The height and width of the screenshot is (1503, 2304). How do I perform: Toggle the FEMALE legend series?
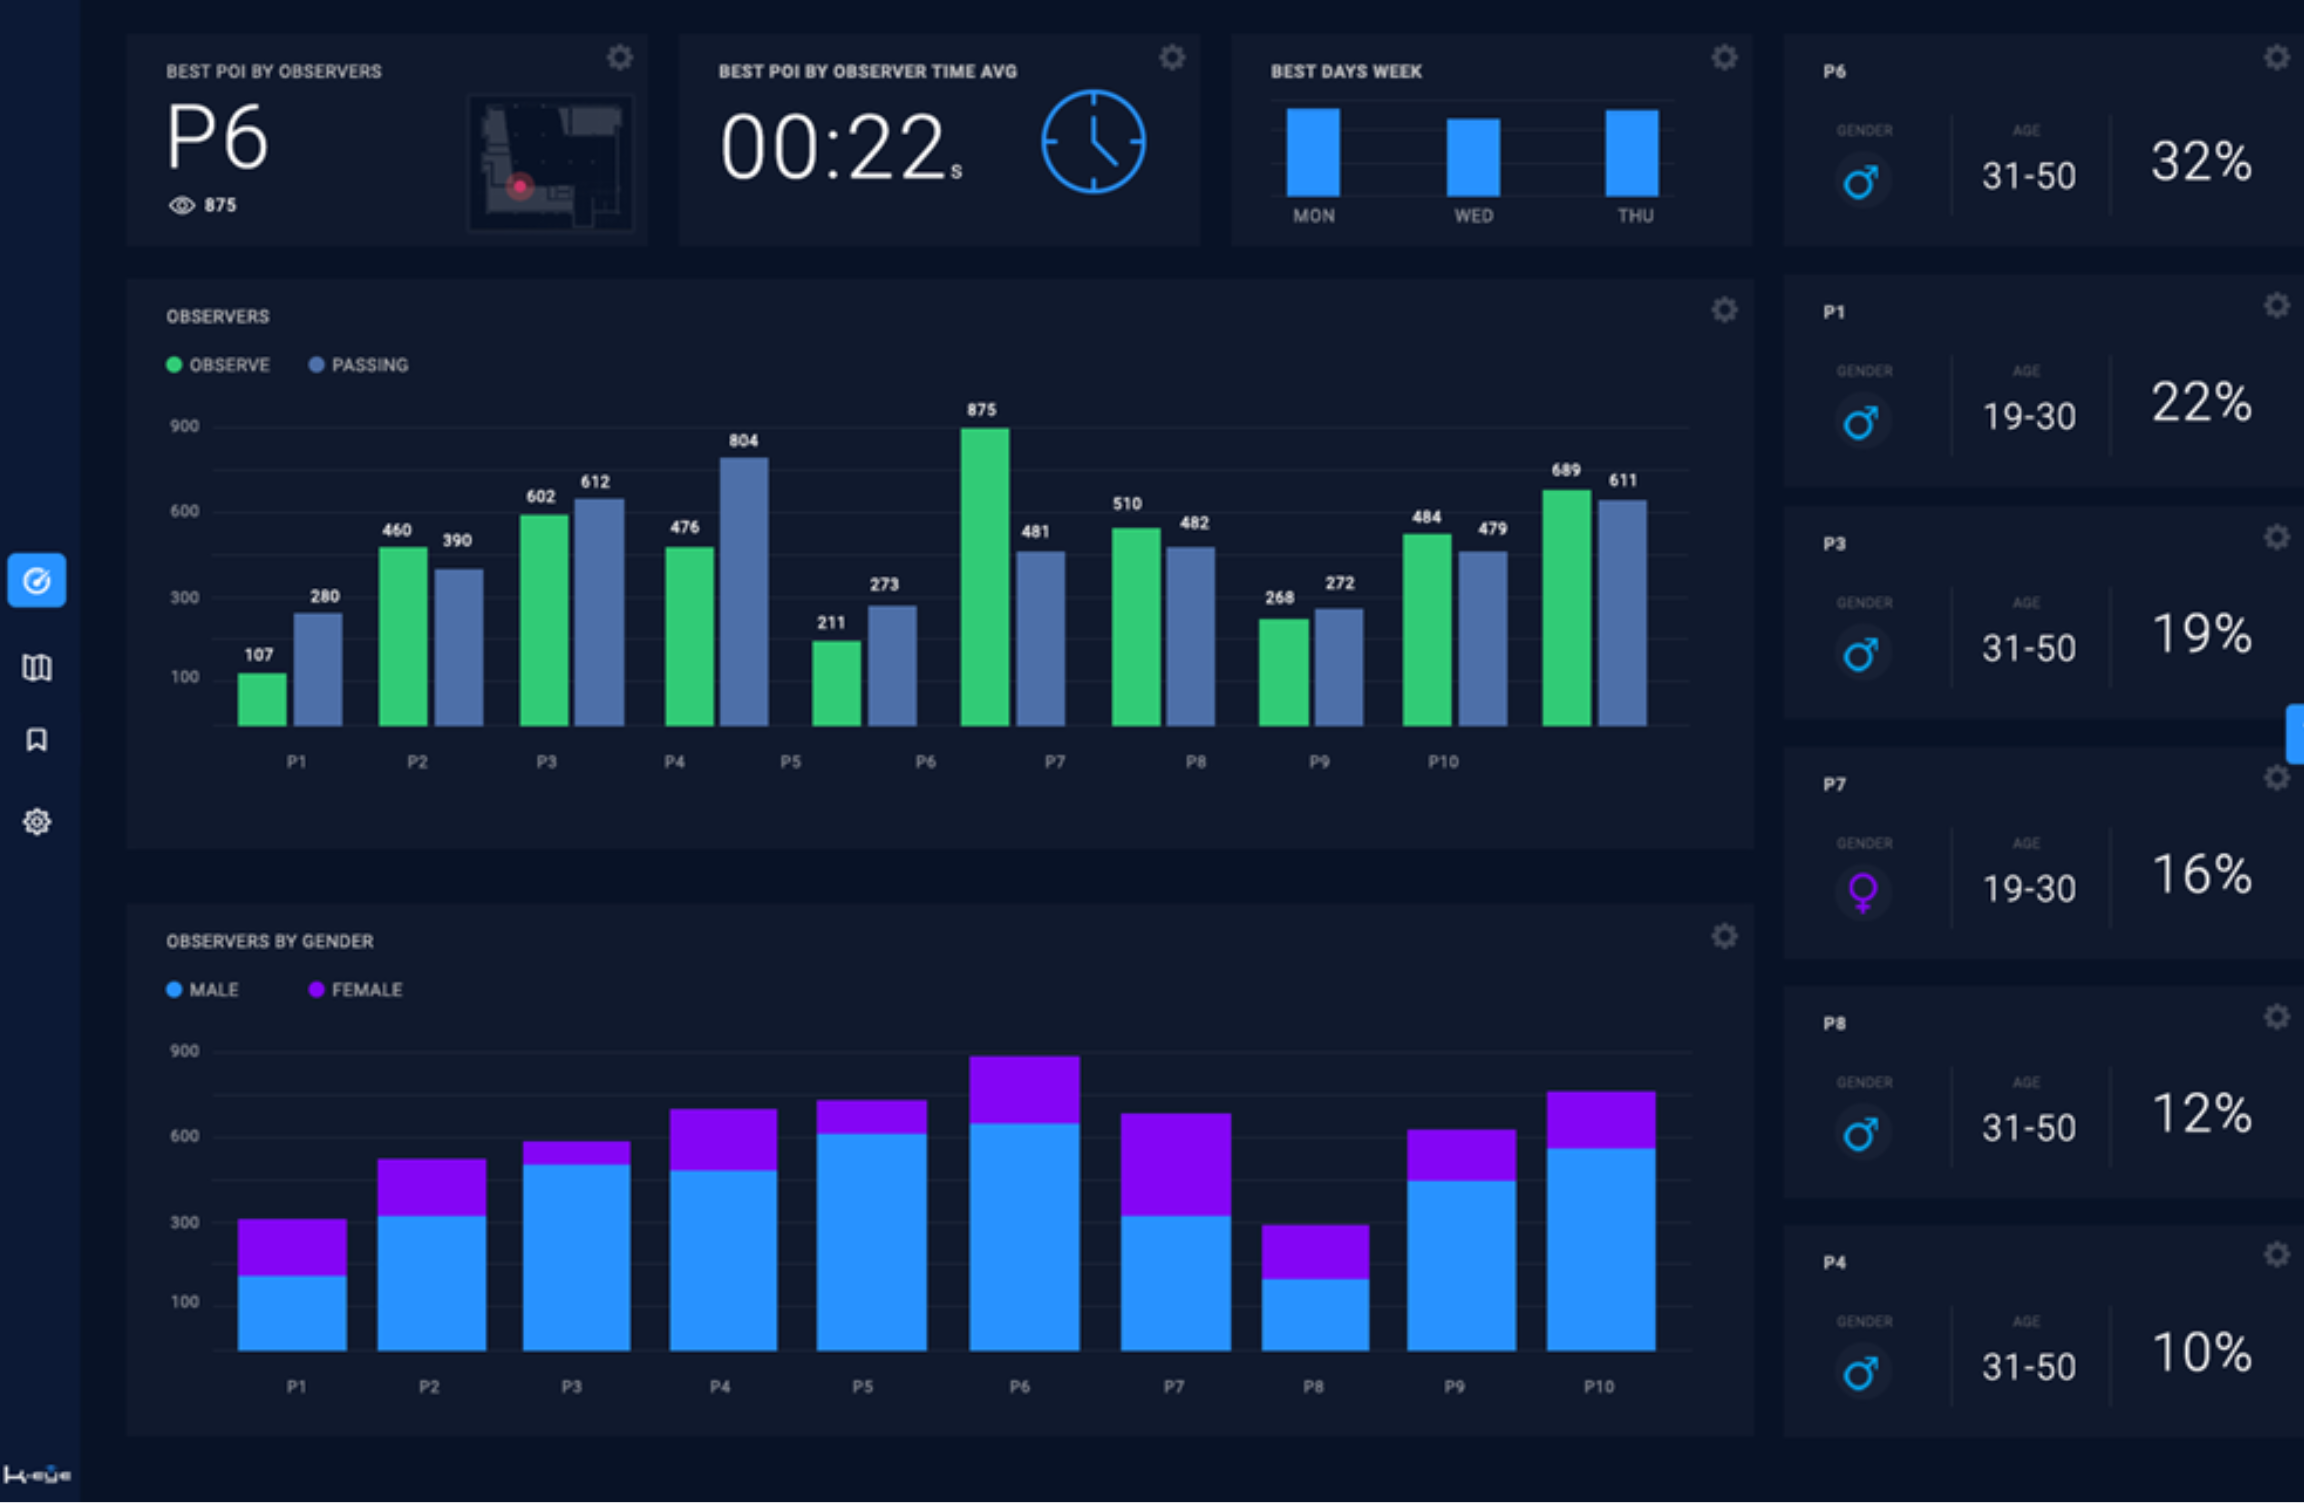pos(356,990)
